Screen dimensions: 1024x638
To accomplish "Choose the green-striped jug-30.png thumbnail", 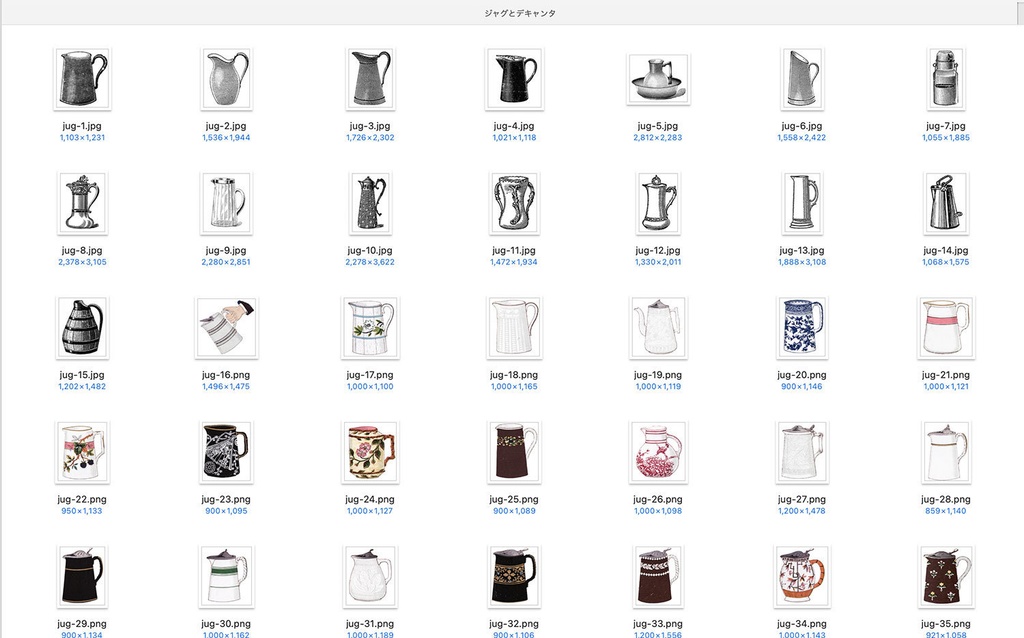I will pyautogui.click(x=226, y=577).
